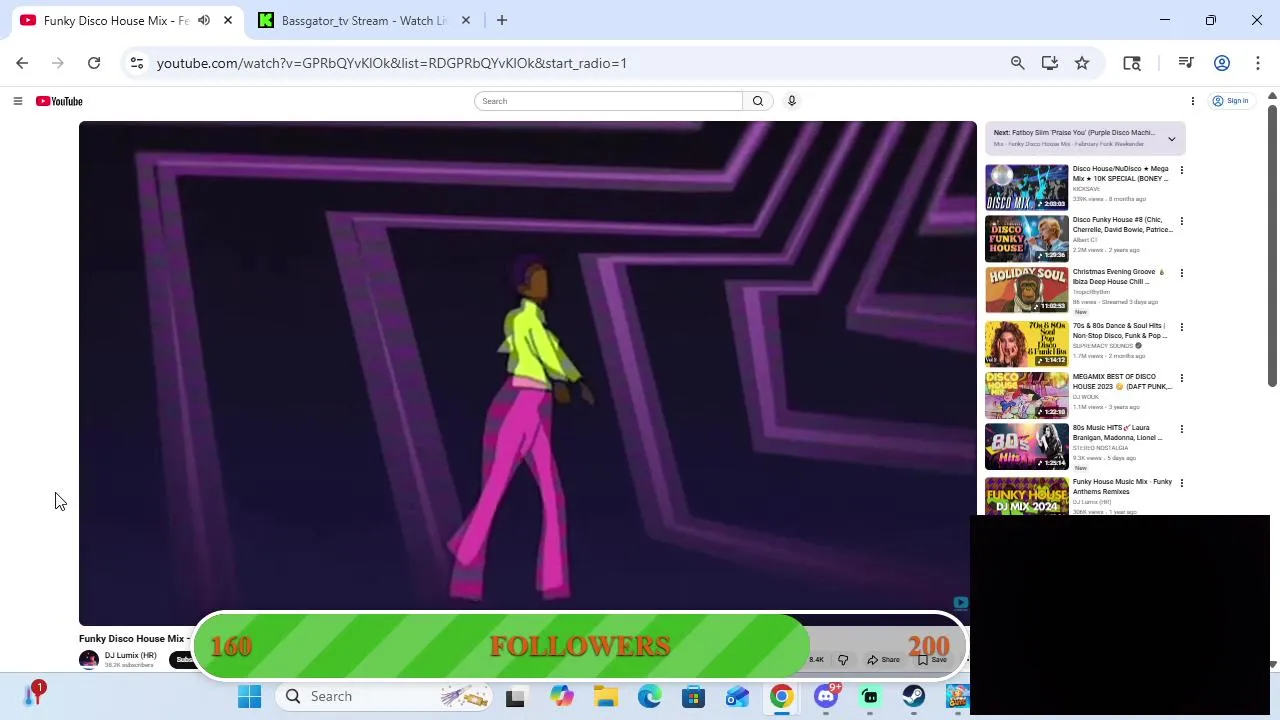Open a new browser tab
Image resolution: width=1280 pixels, height=720 pixels.
point(502,20)
